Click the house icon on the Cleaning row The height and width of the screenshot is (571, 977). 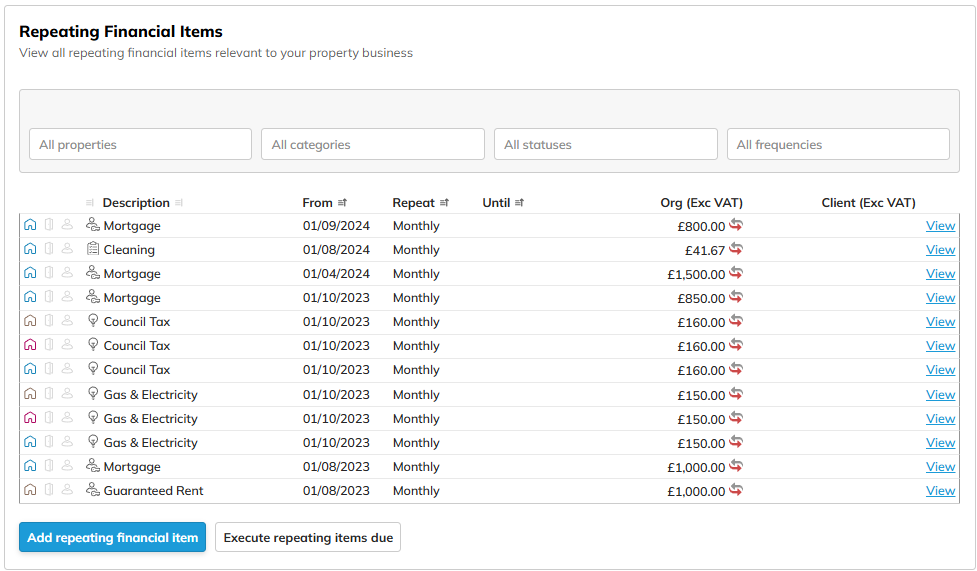(x=30, y=249)
